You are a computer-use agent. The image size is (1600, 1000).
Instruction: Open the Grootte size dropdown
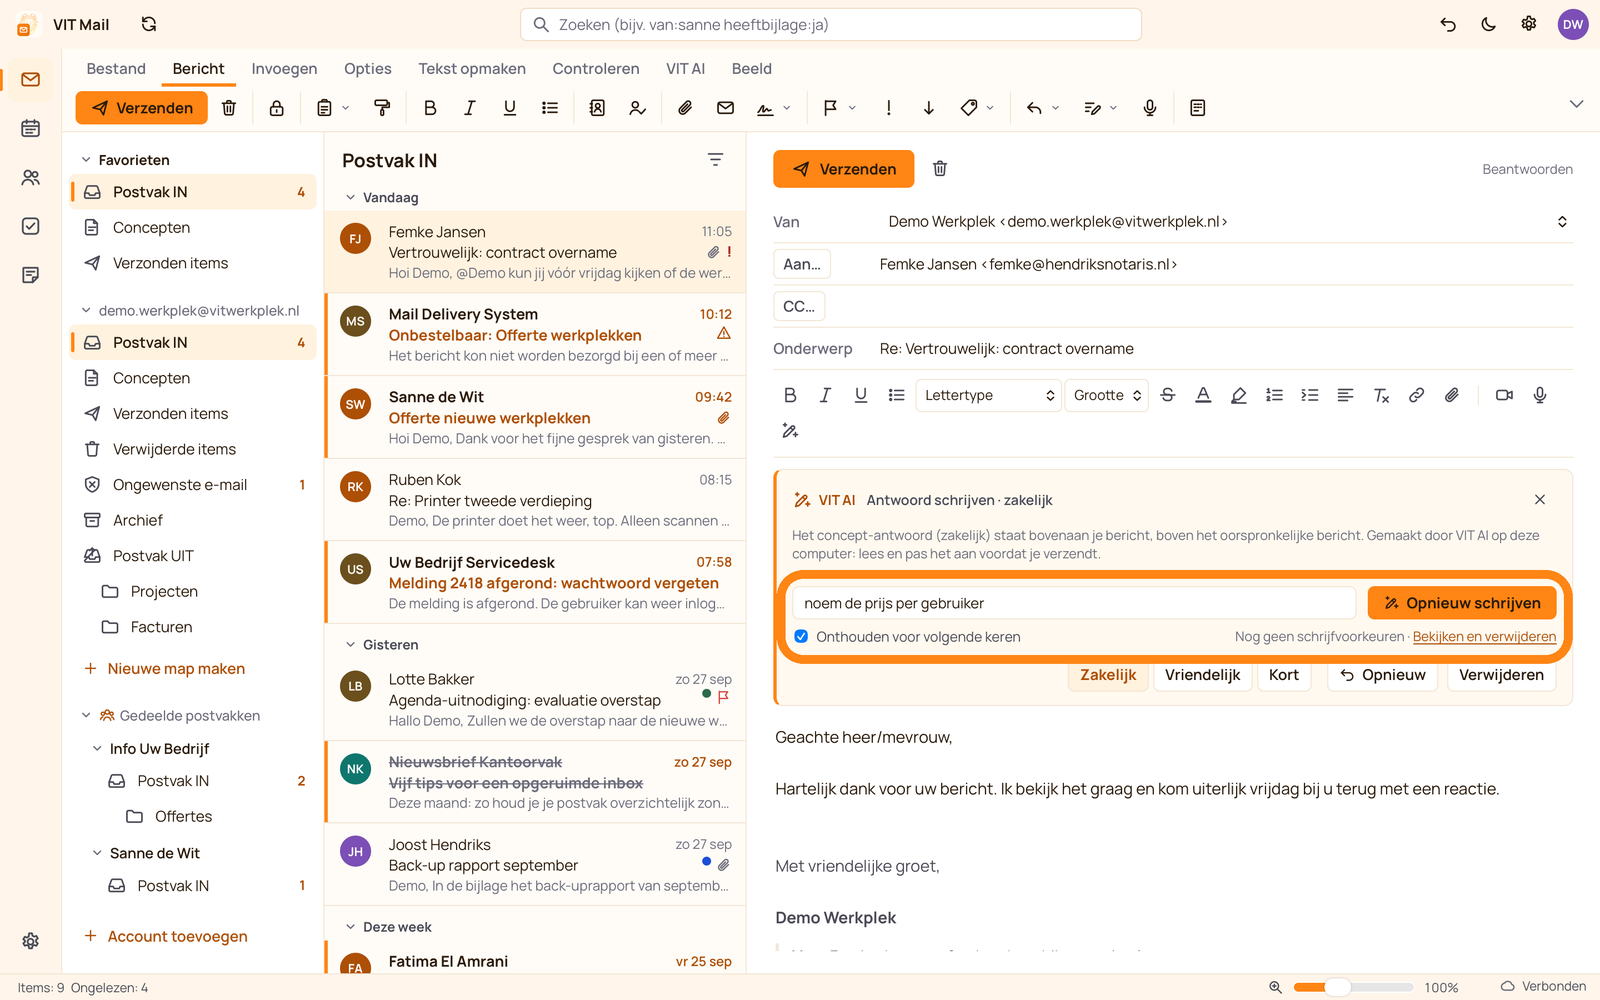click(1106, 395)
